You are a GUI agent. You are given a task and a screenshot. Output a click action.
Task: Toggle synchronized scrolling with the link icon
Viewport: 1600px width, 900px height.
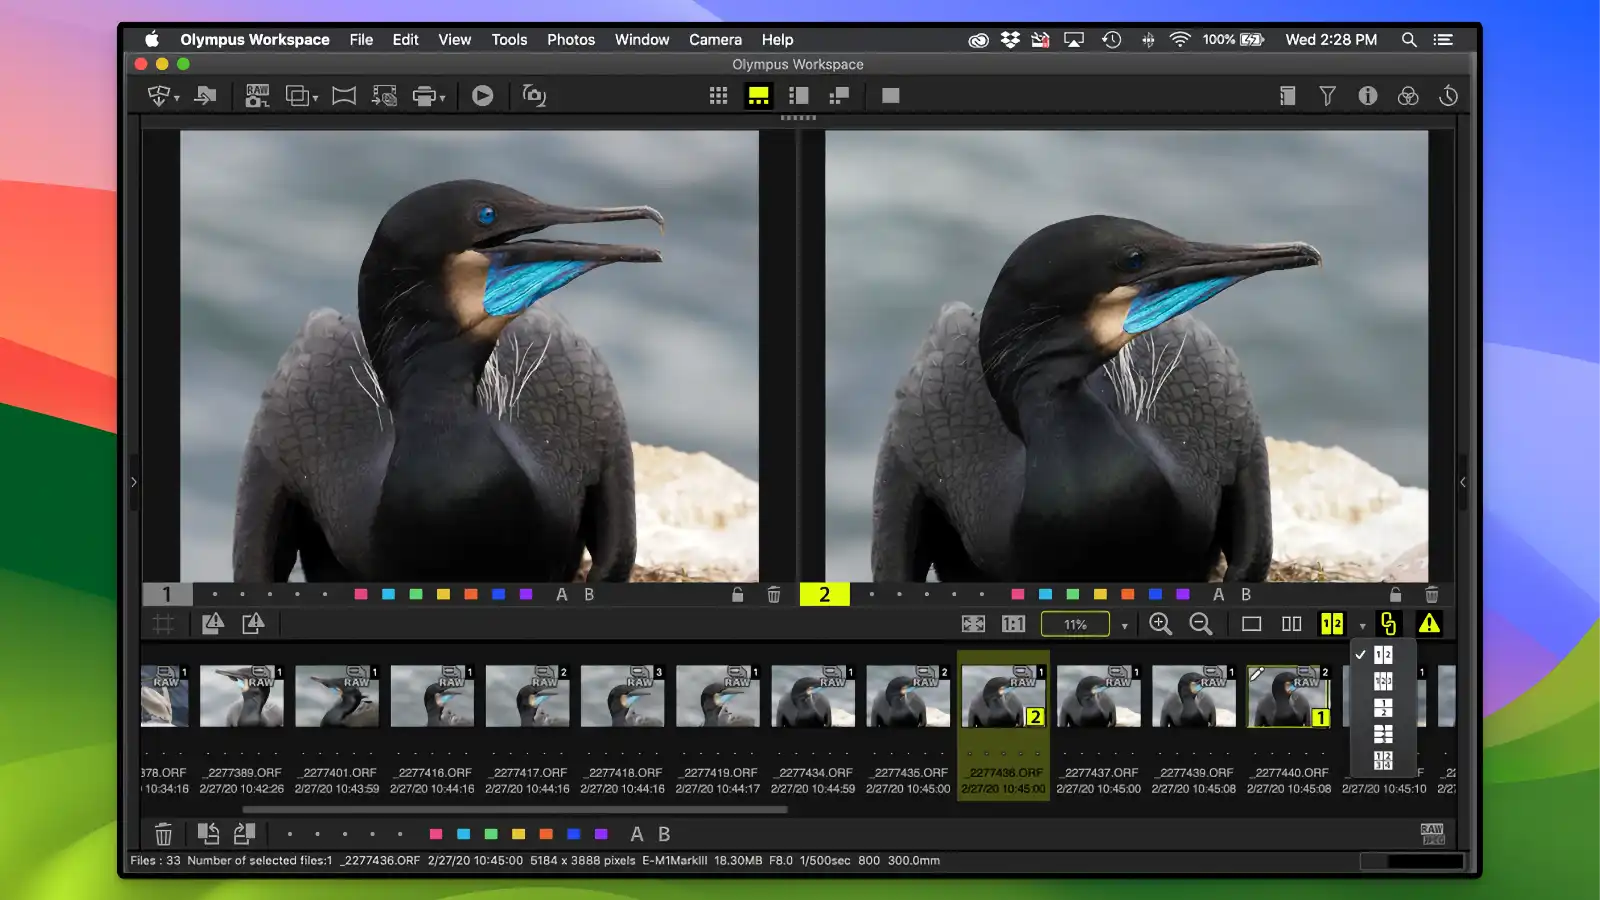(x=1391, y=624)
